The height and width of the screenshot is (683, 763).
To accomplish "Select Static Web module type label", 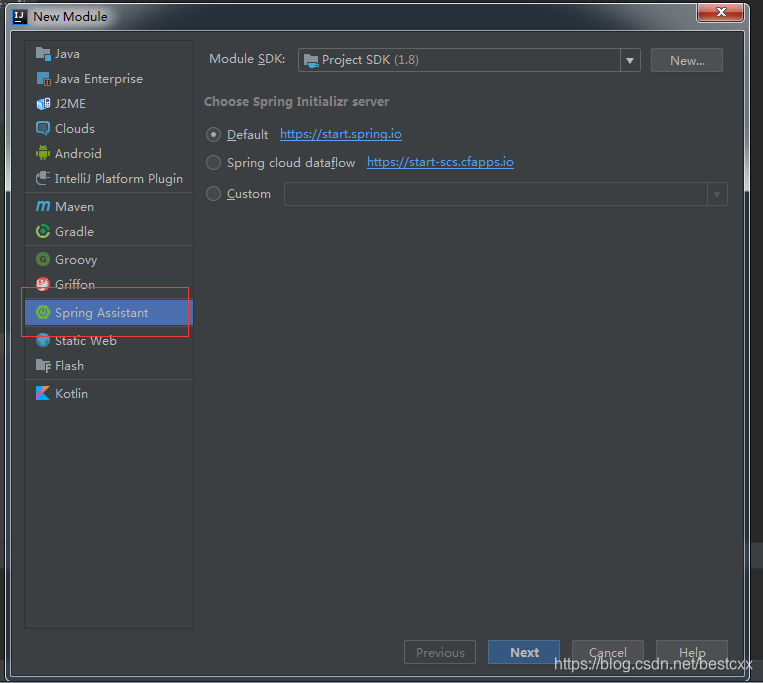I will point(86,341).
